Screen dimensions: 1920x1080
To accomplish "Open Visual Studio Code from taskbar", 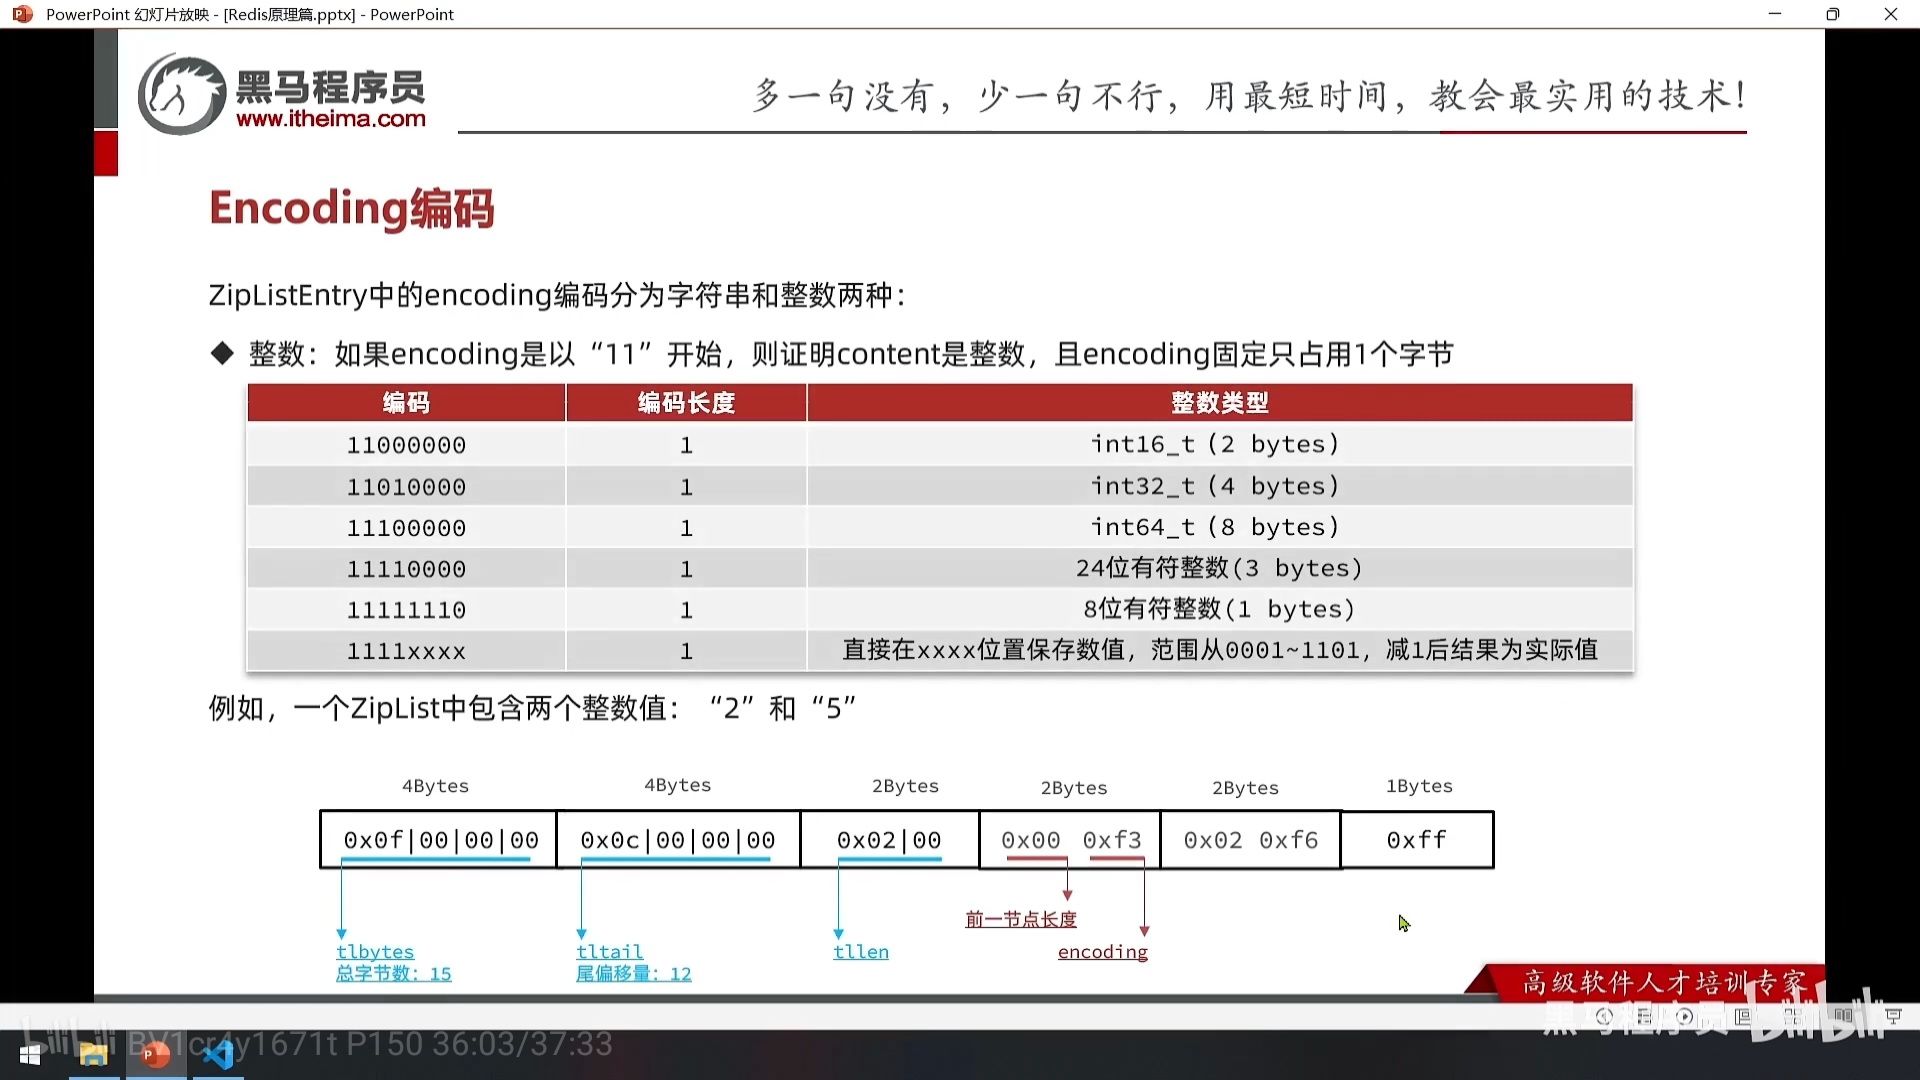I will [x=218, y=1054].
